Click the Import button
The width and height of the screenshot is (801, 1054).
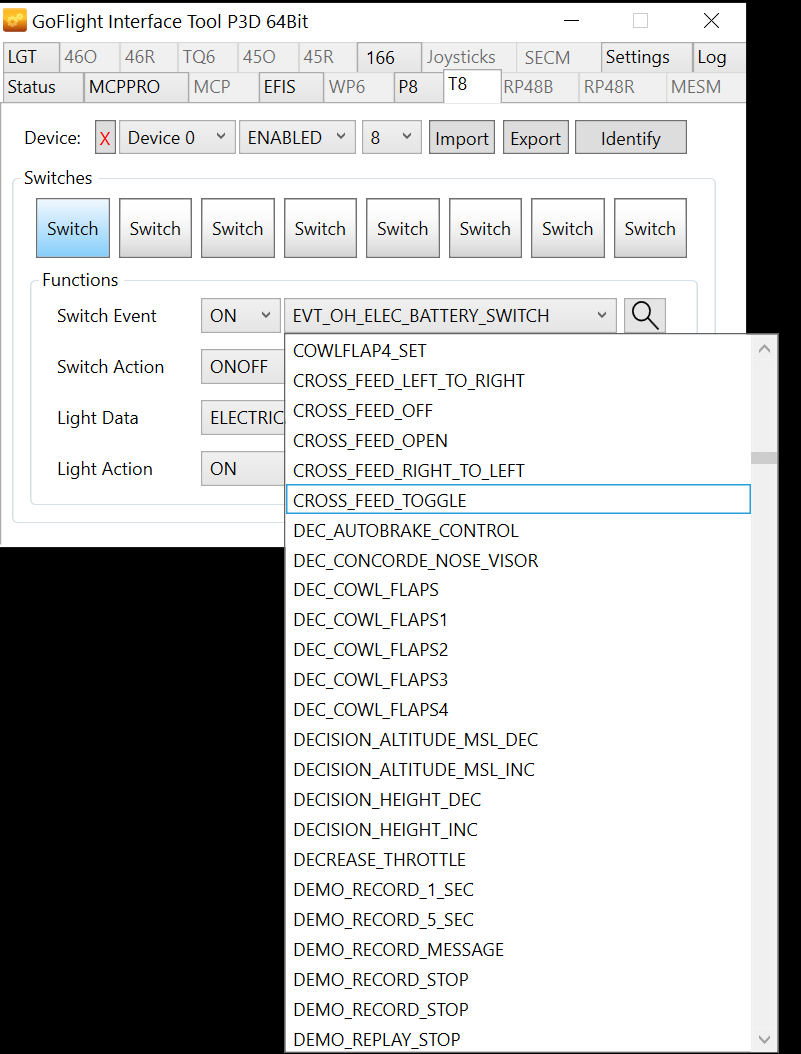(x=462, y=139)
